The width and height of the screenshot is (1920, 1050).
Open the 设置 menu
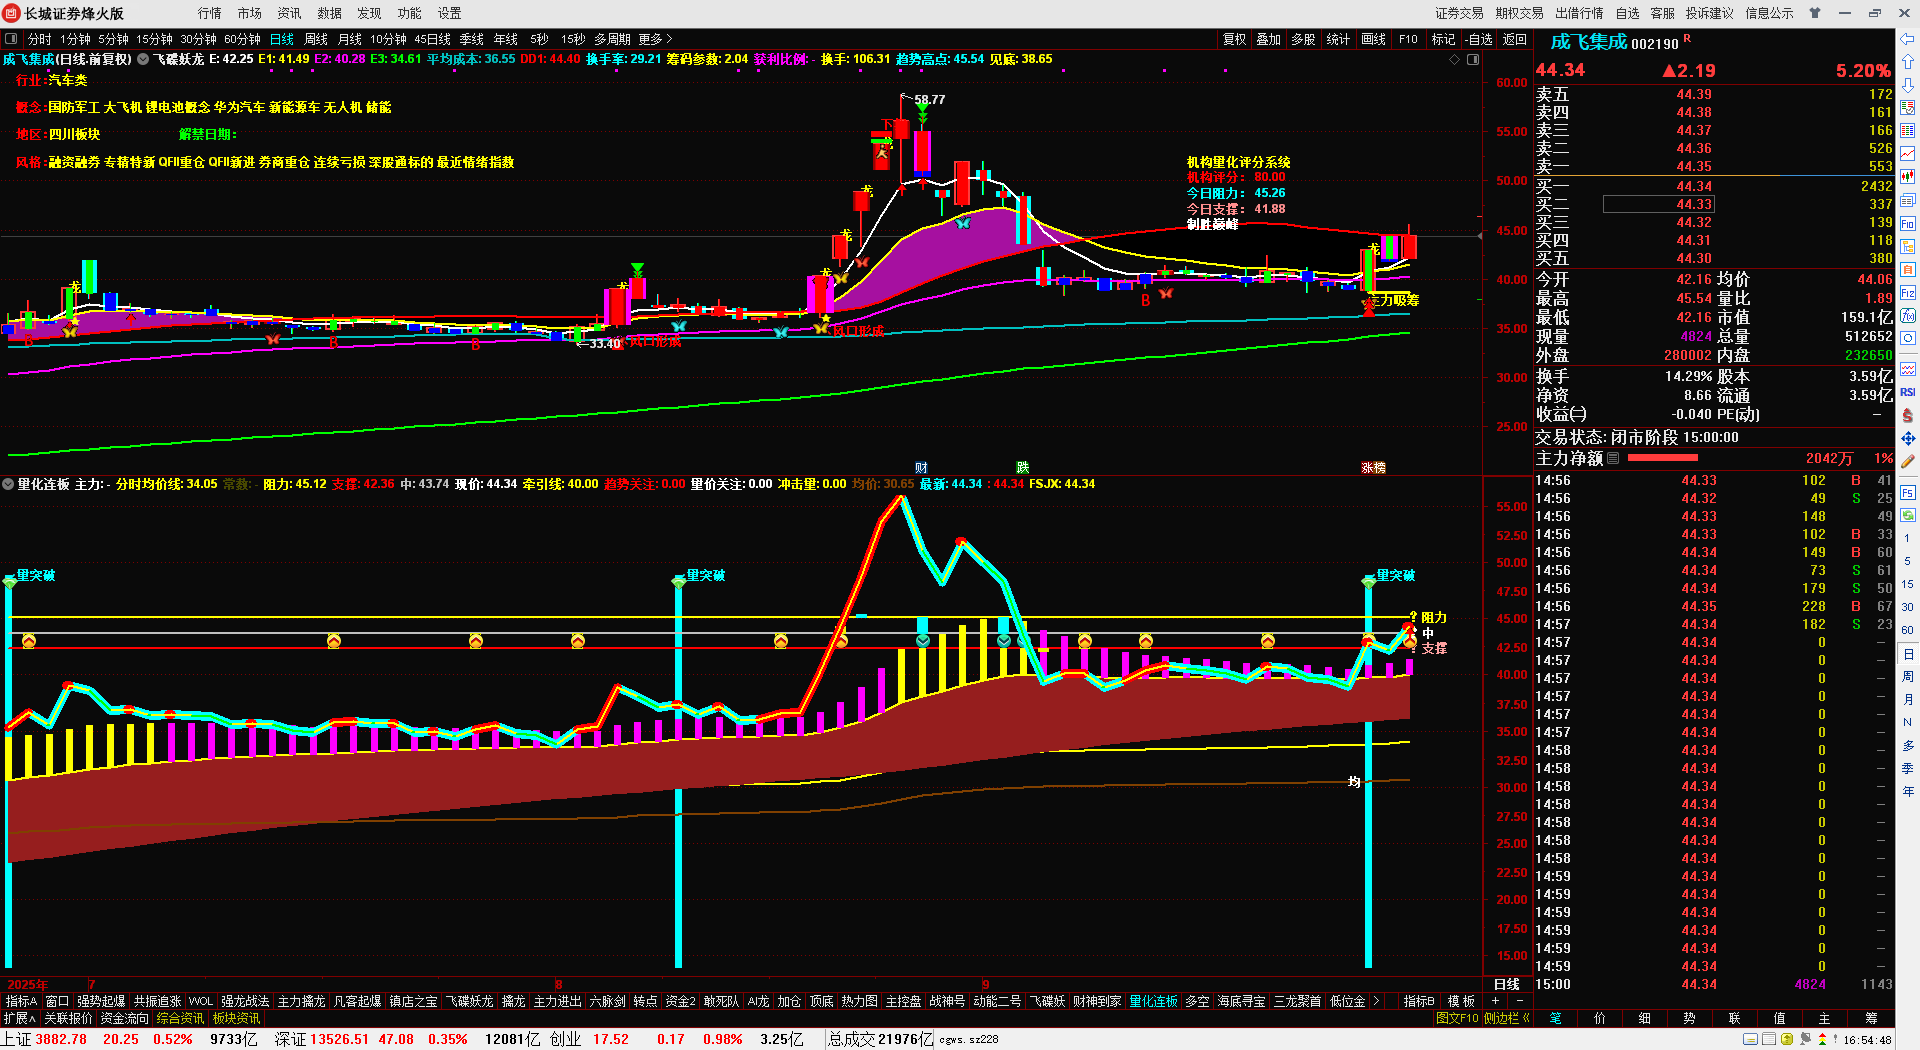point(450,13)
